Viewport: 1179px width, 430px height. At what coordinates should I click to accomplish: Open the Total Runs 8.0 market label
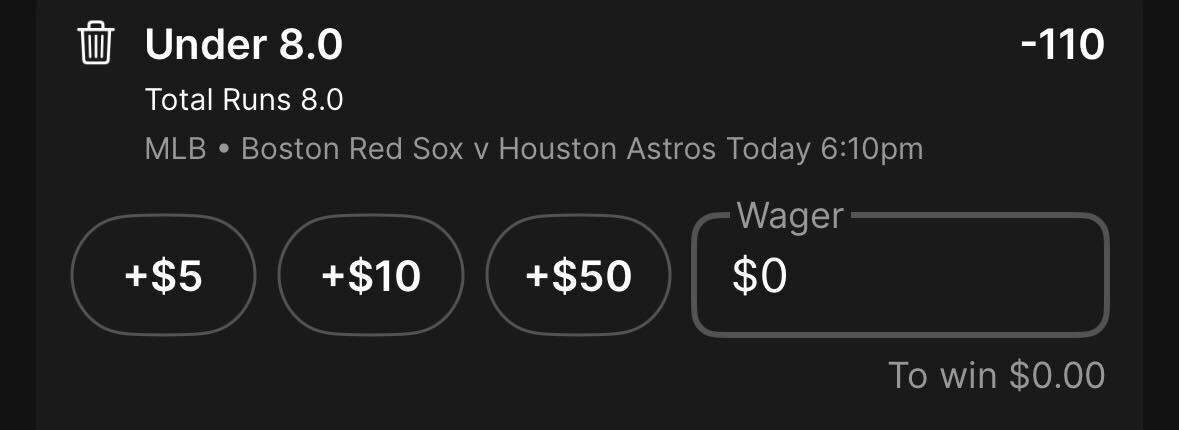pos(244,100)
